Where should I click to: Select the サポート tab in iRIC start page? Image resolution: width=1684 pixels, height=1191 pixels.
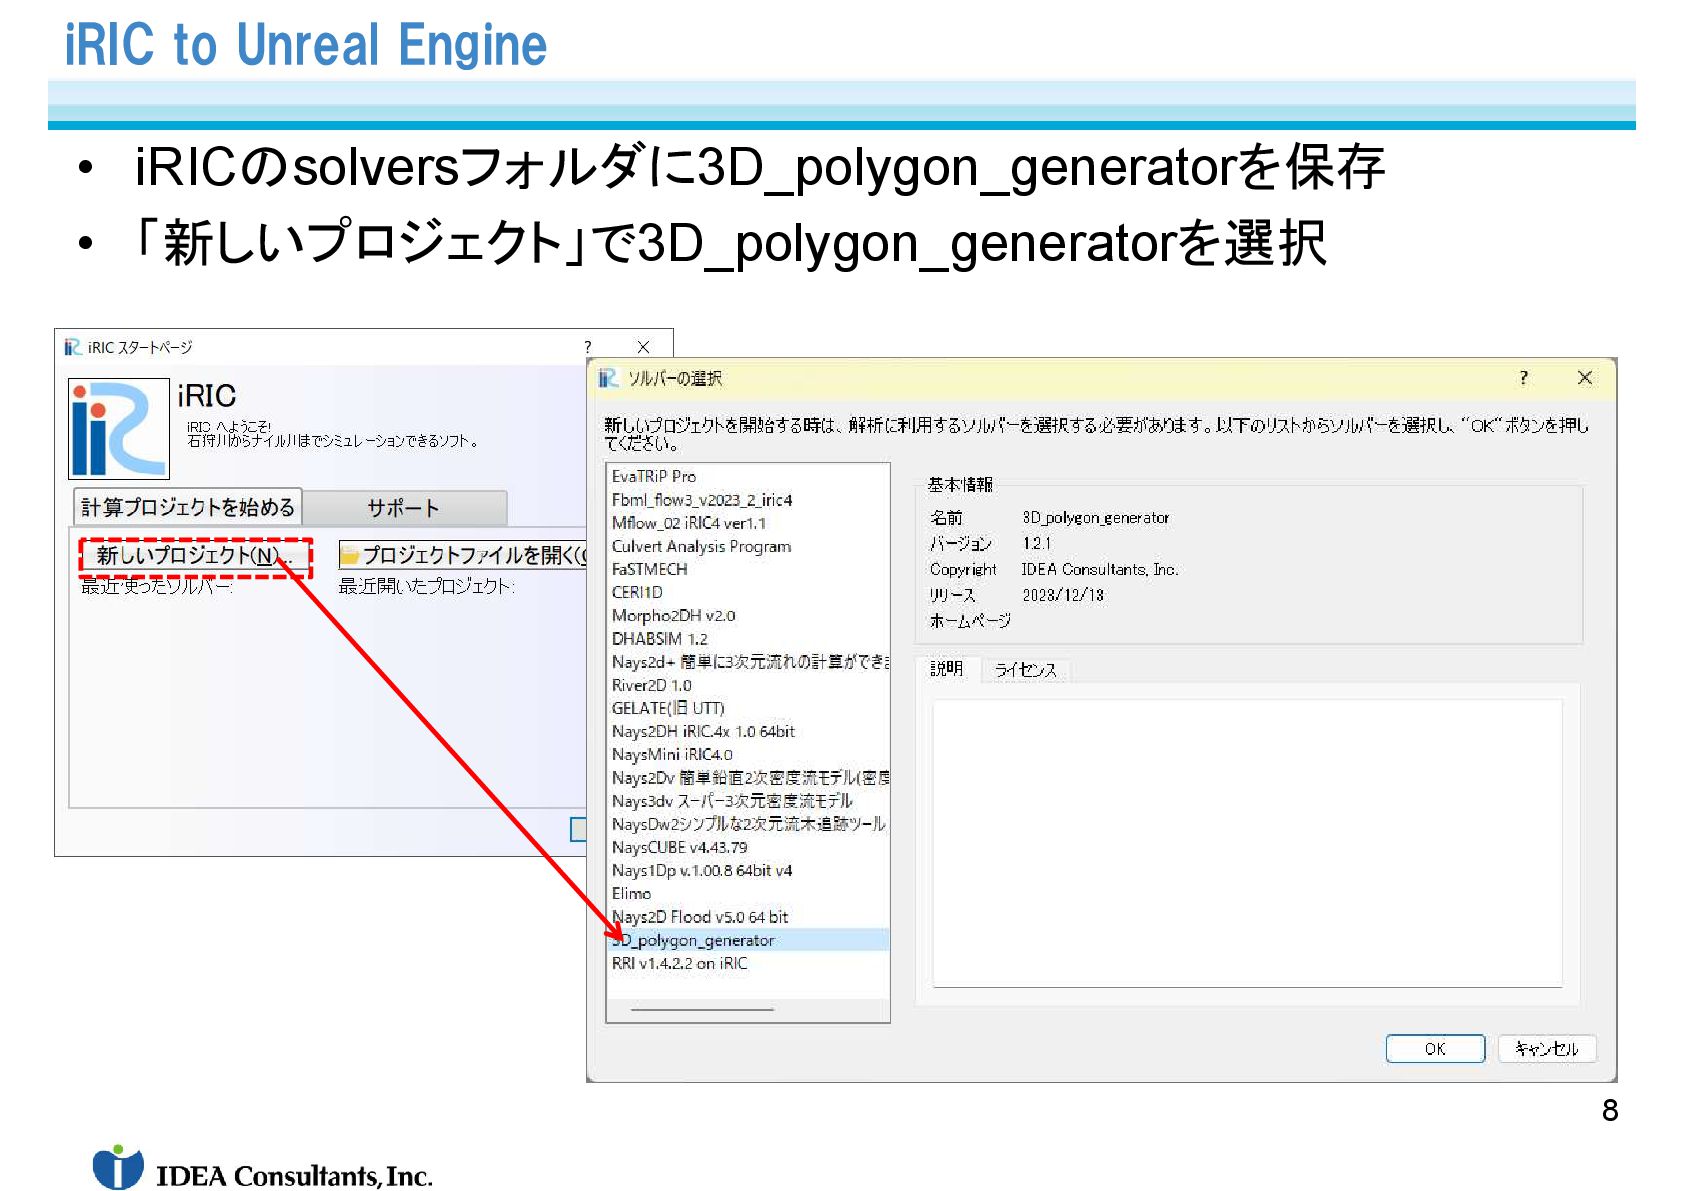pyautogui.click(x=404, y=508)
